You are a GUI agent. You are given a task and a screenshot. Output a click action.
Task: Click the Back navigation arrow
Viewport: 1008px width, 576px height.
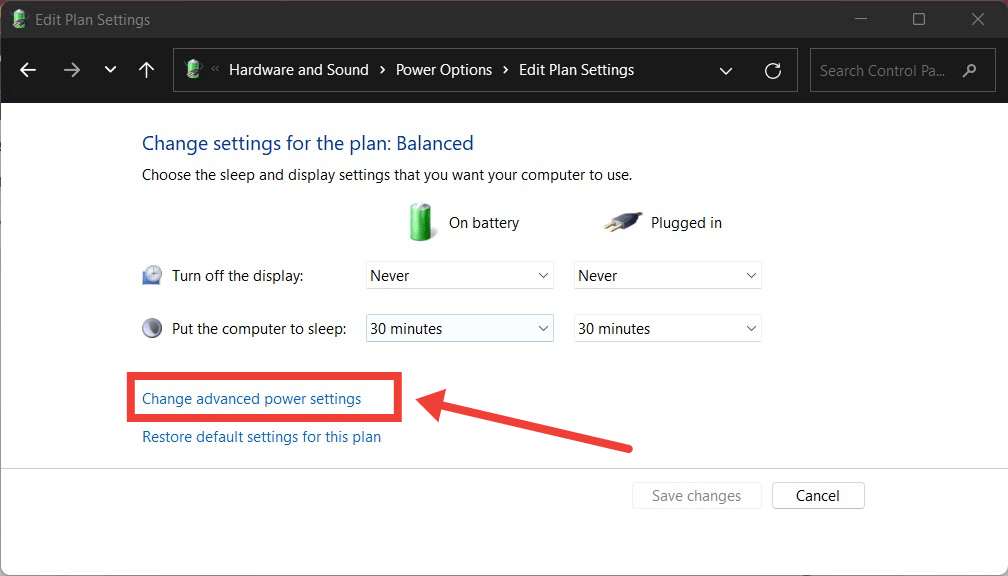28,70
